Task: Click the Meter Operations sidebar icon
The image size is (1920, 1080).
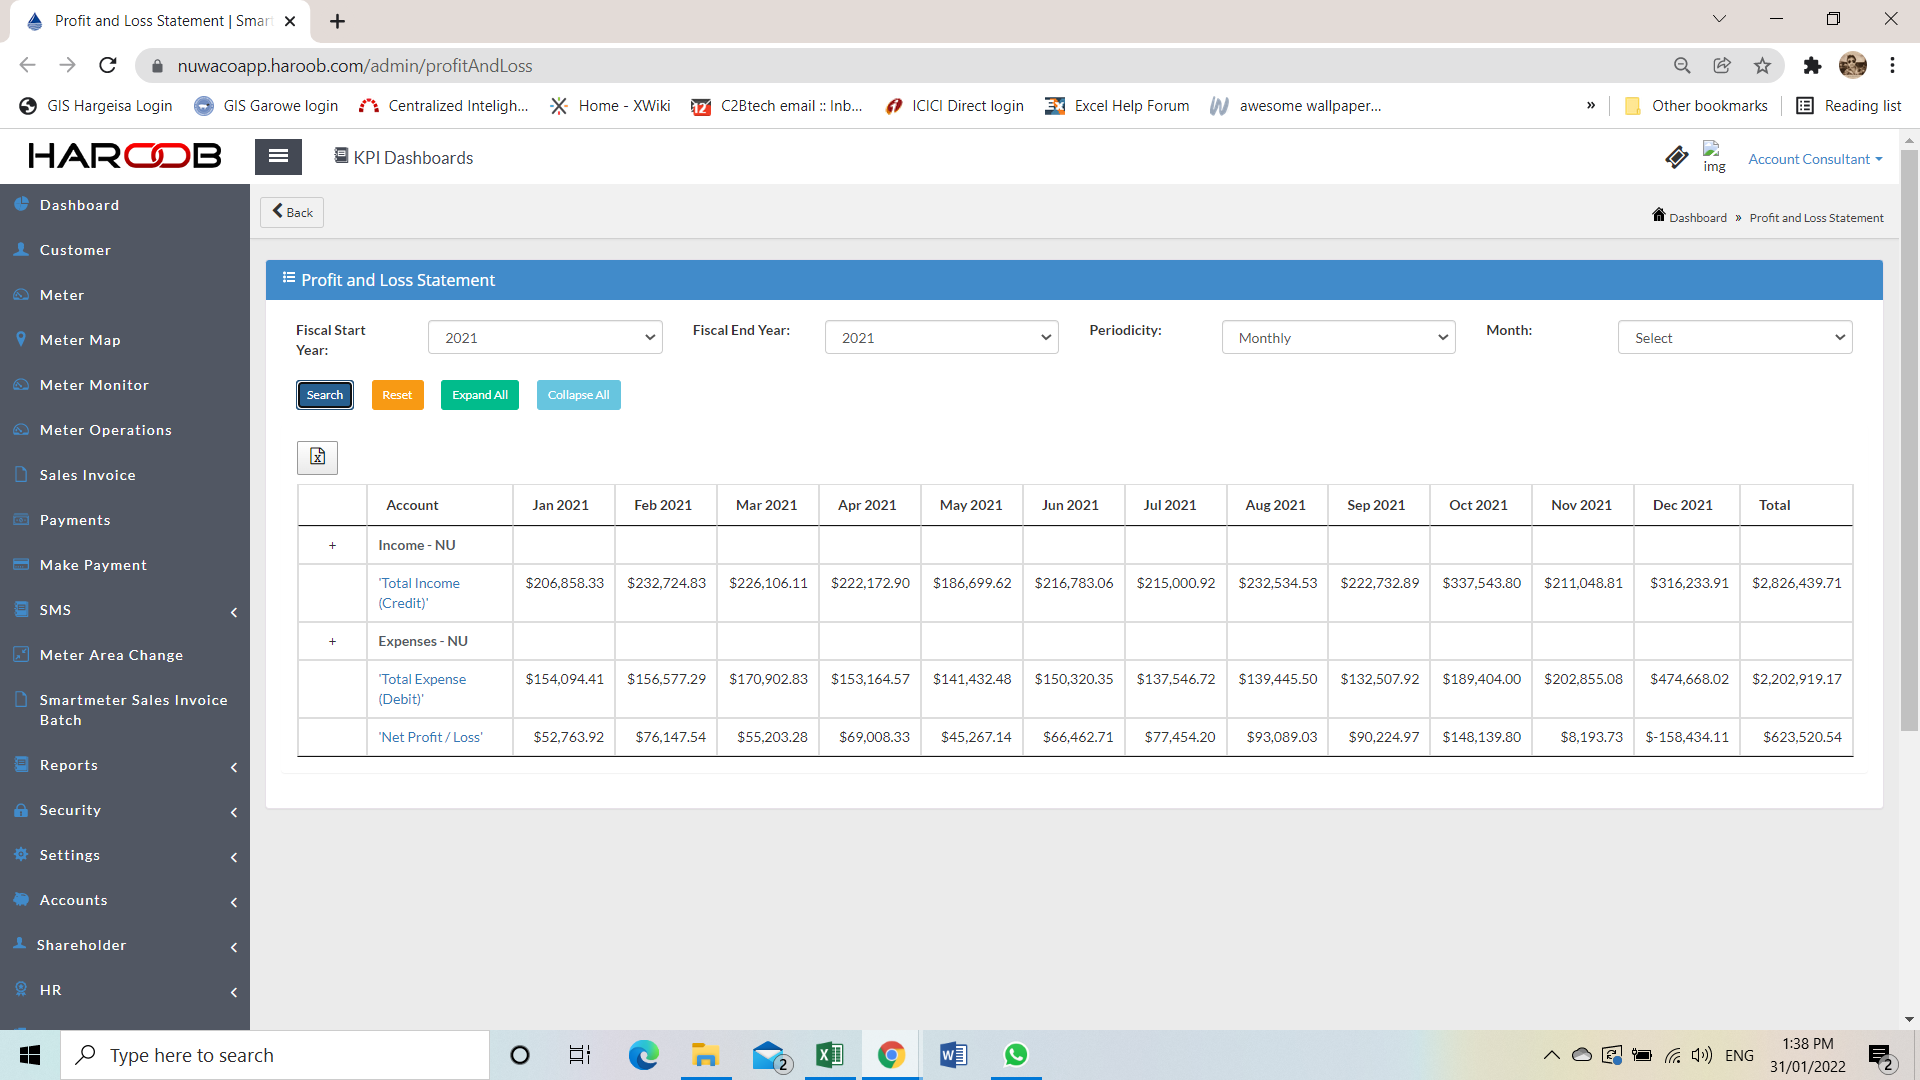Action: coord(21,429)
